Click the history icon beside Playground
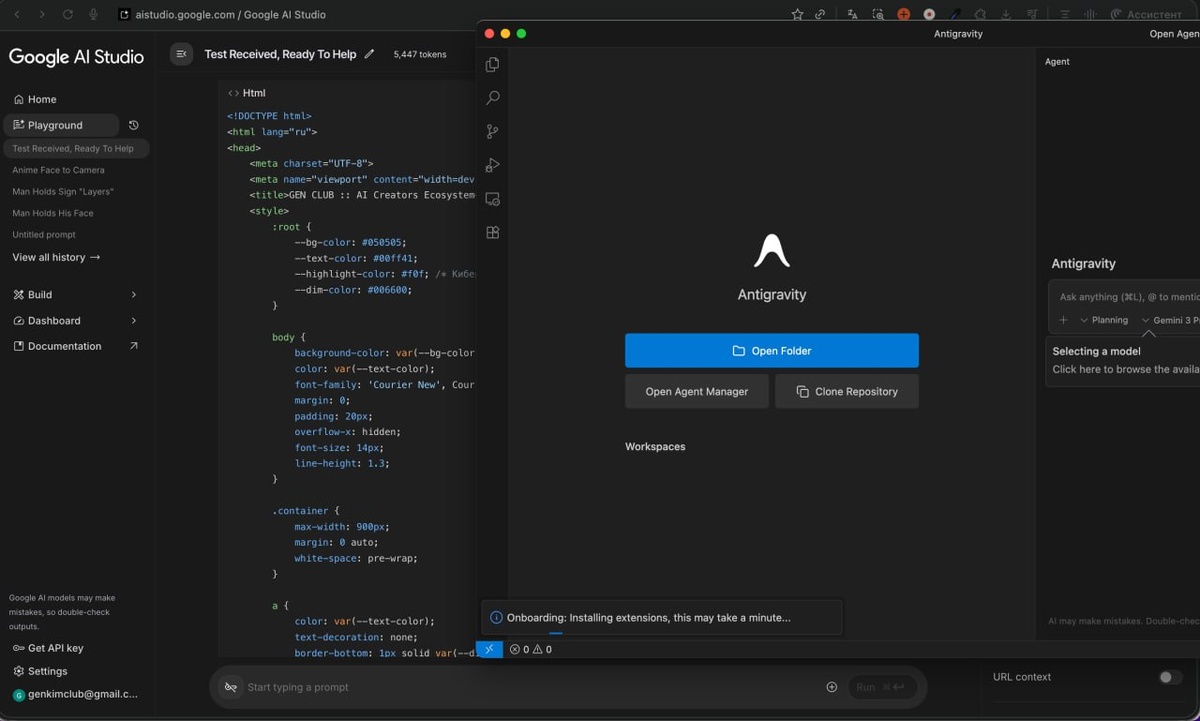The height and width of the screenshot is (721, 1200). tap(134, 125)
